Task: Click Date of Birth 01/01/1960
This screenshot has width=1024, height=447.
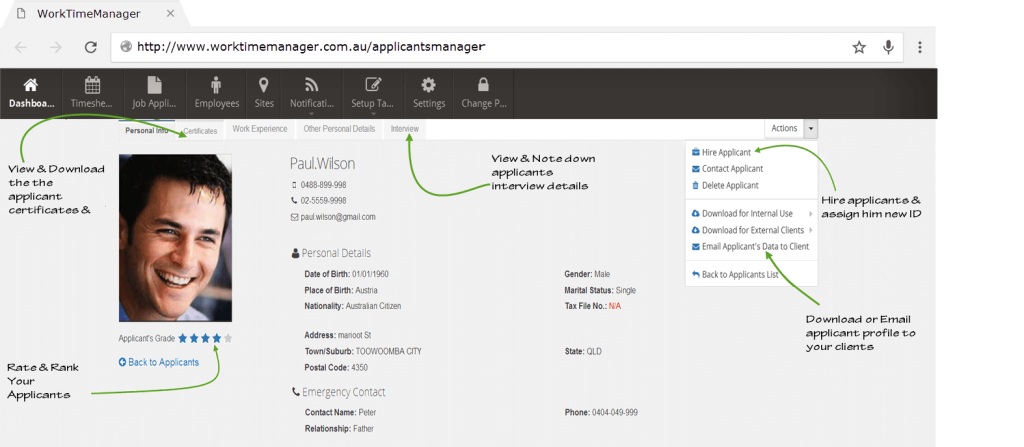Action: [371, 274]
